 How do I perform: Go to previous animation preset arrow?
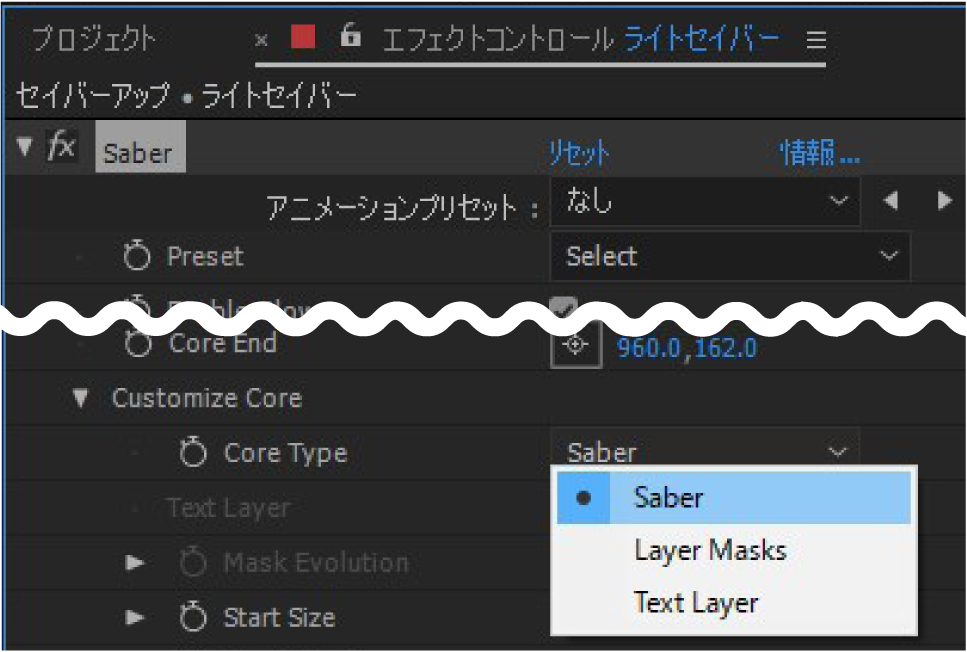tap(890, 202)
